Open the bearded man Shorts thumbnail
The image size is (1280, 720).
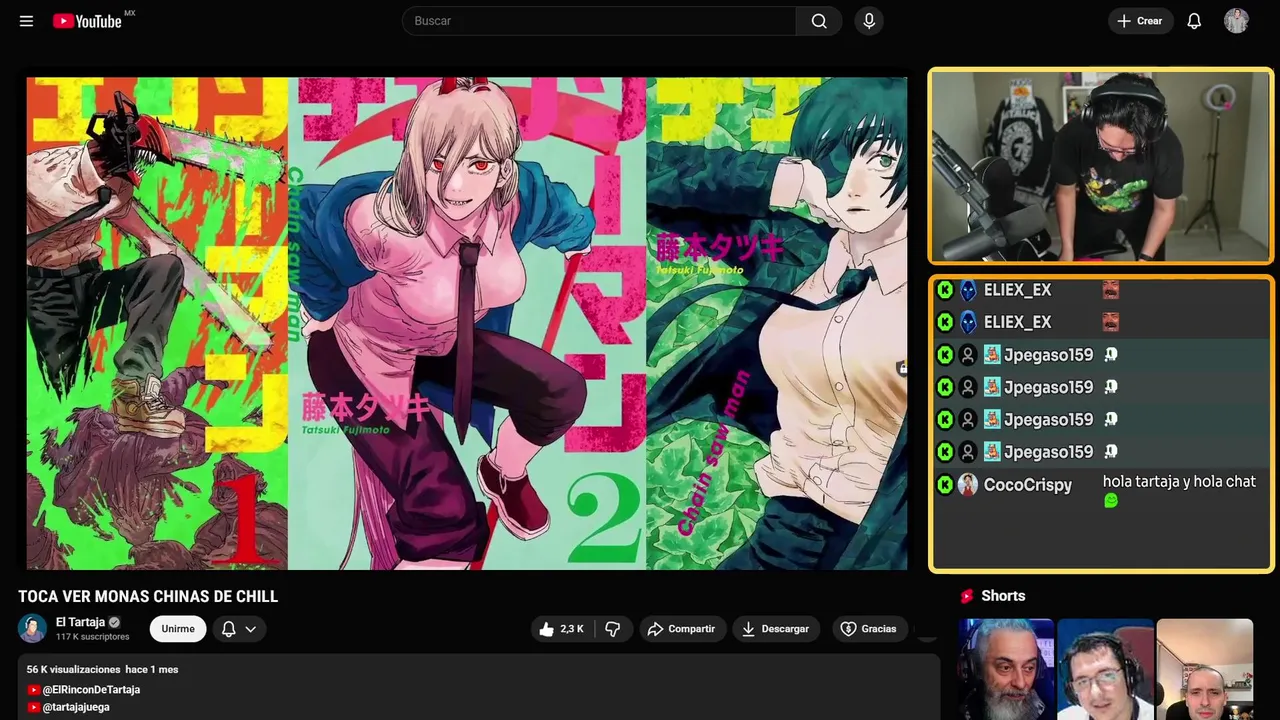click(1006, 669)
